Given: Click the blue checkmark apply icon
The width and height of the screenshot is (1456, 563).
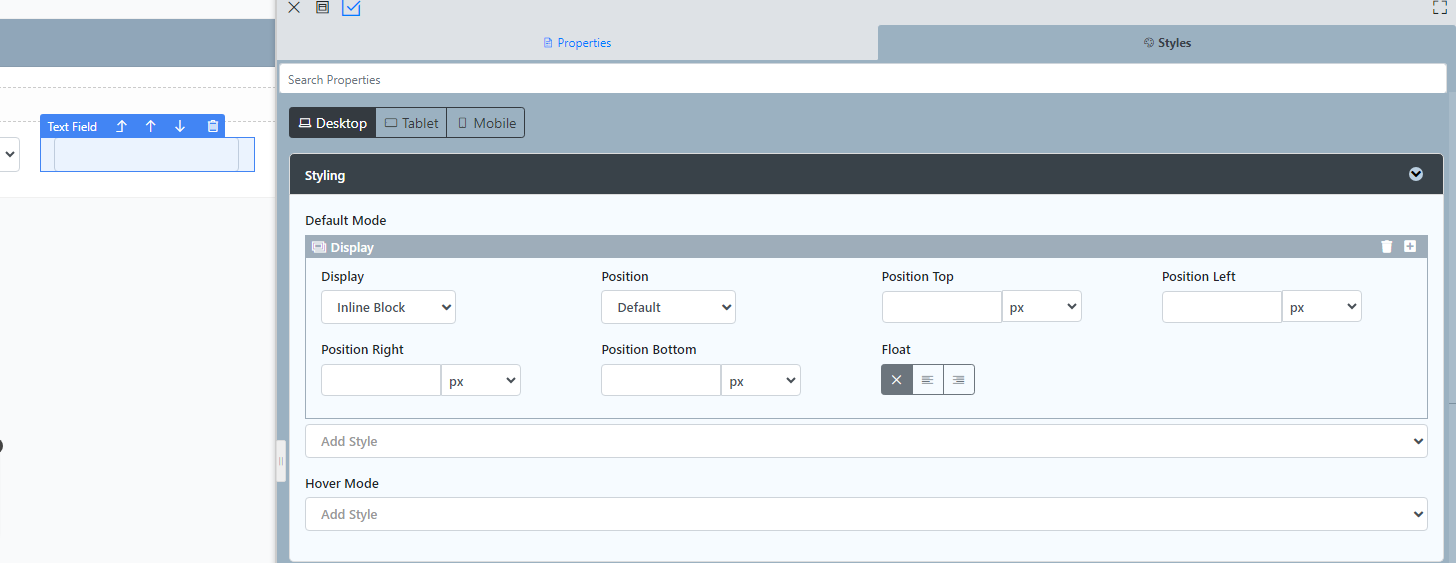Looking at the screenshot, I should 351,8.
